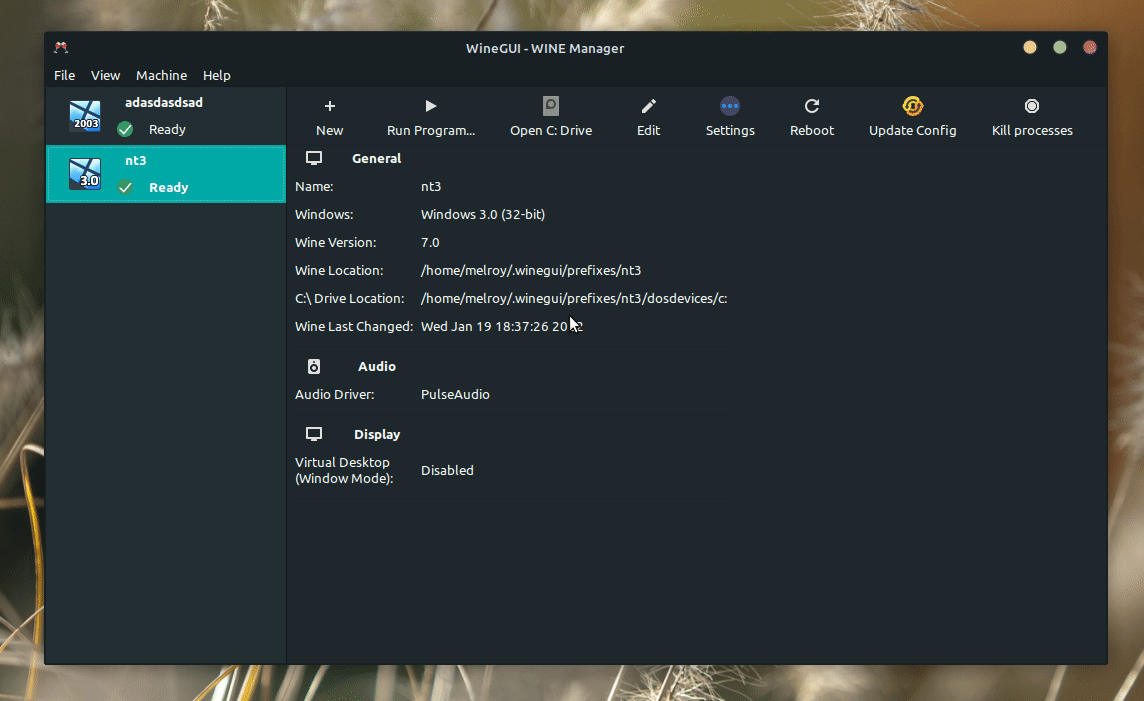
Task: Click the Windows 3.0 icon of nt3
Action: 85,174
